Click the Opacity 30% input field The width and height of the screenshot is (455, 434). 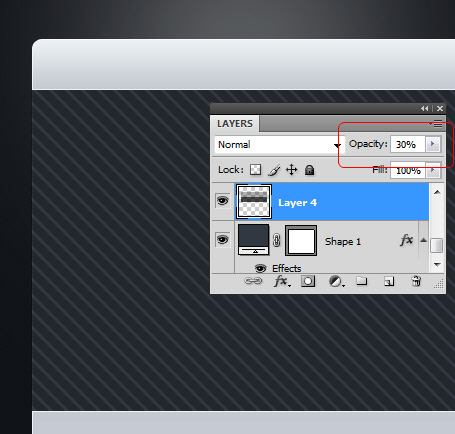[x=408, y=144]
